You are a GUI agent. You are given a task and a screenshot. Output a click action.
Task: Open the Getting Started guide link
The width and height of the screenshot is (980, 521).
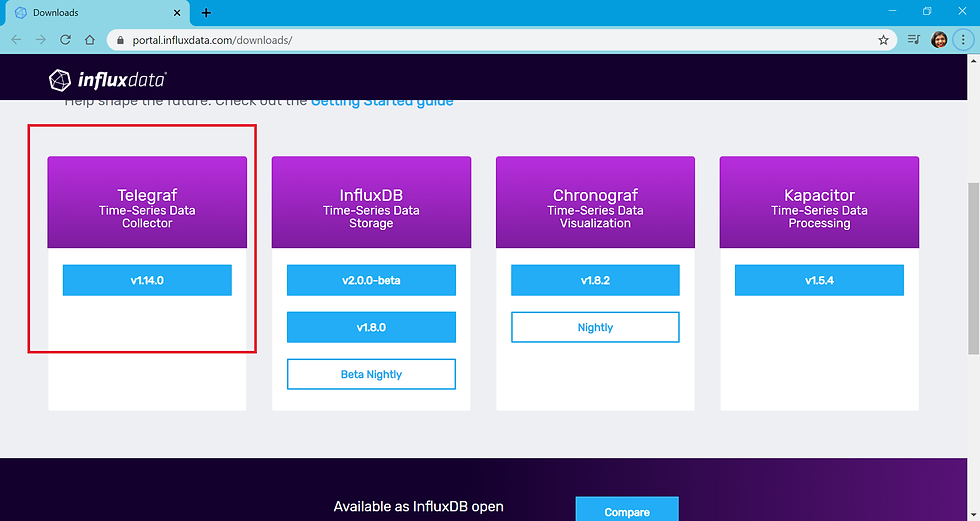pyautogui.click(x=382, y=101)
